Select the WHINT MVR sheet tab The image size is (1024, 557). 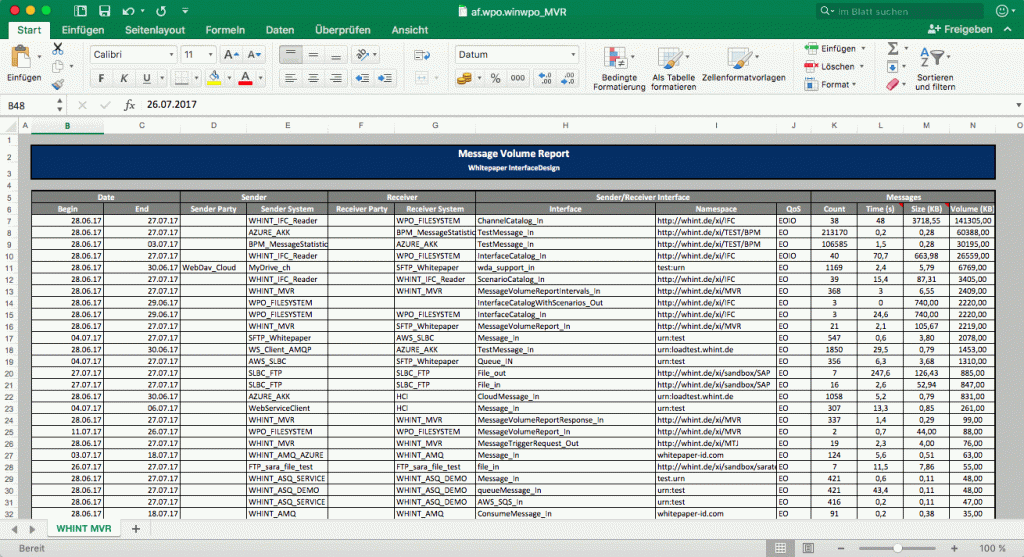(x=84, y=528)
